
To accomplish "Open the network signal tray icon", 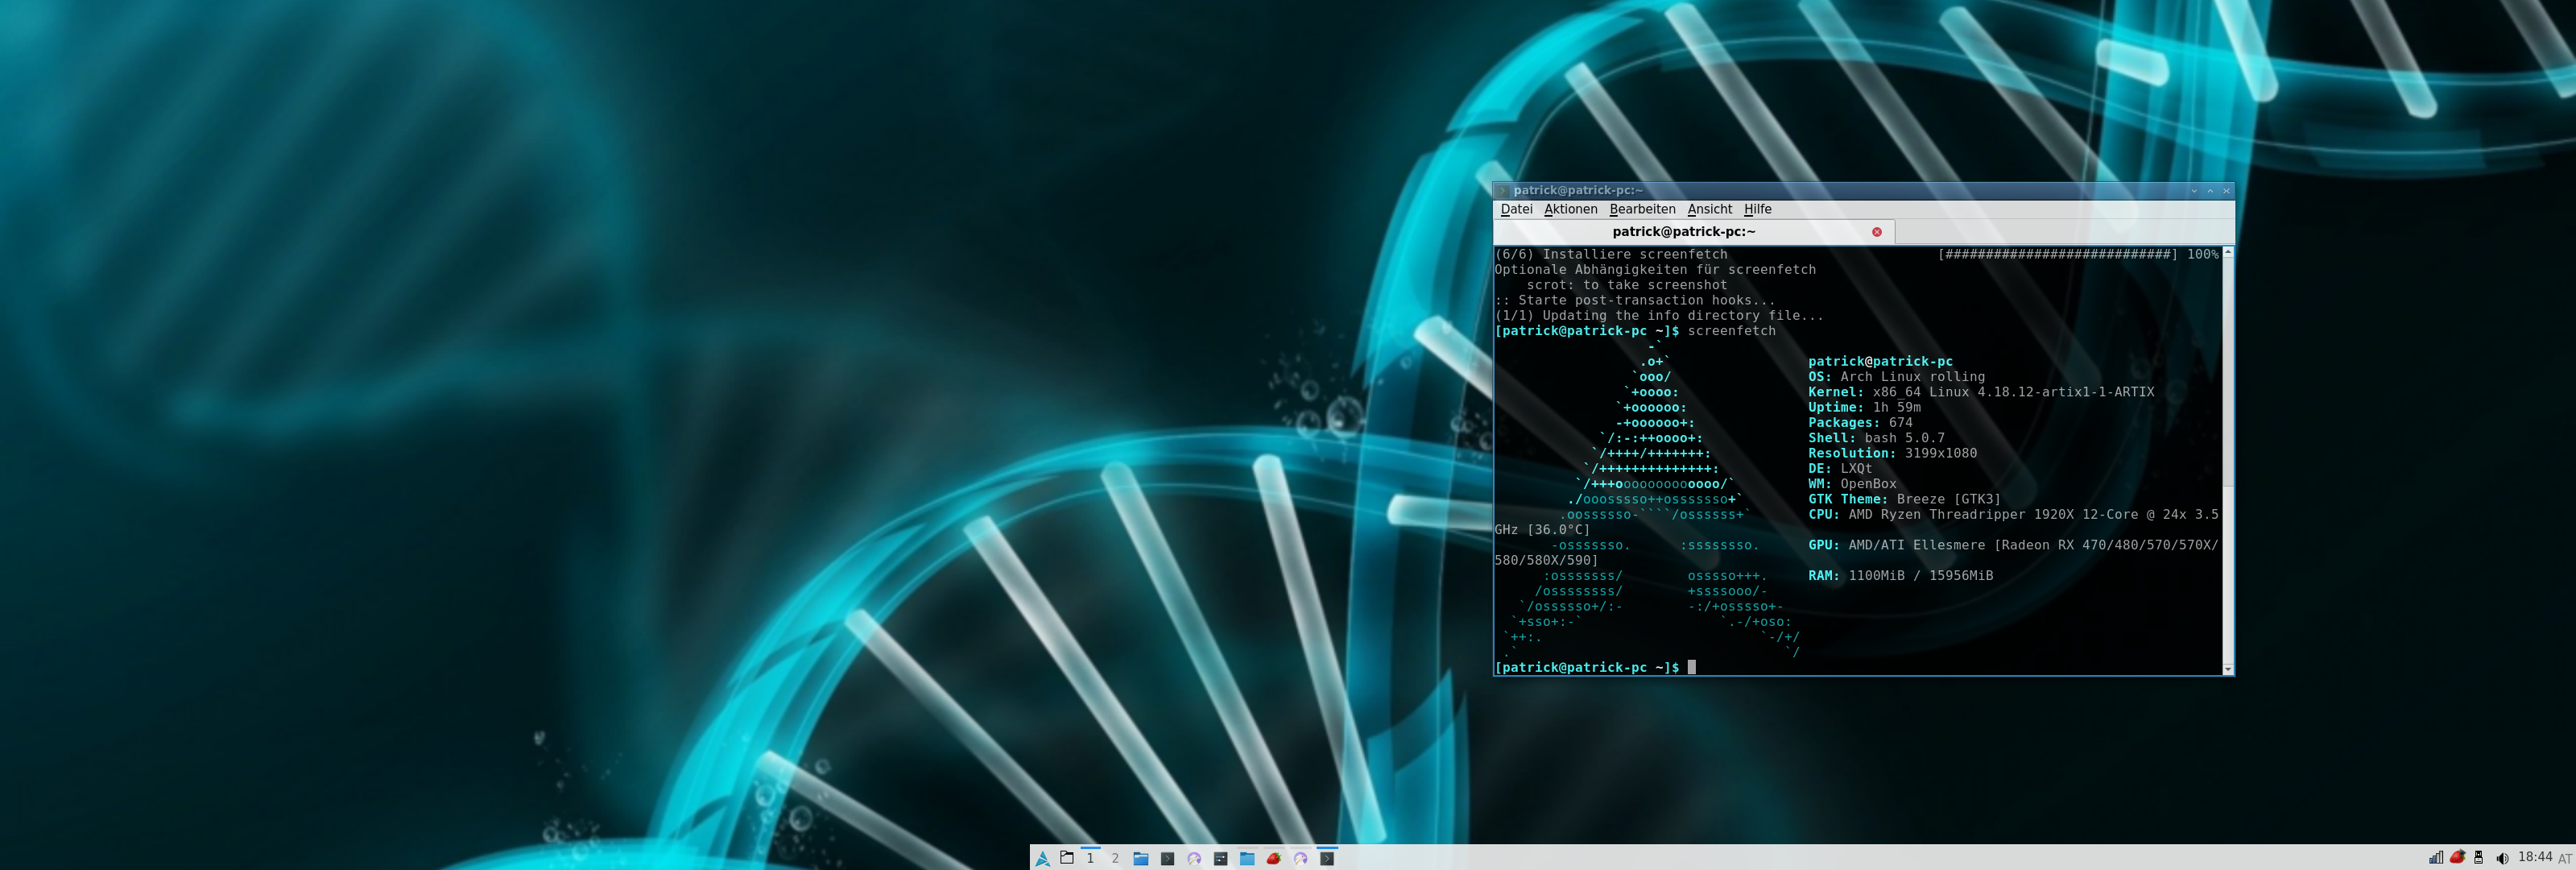I will point(2436,858).
